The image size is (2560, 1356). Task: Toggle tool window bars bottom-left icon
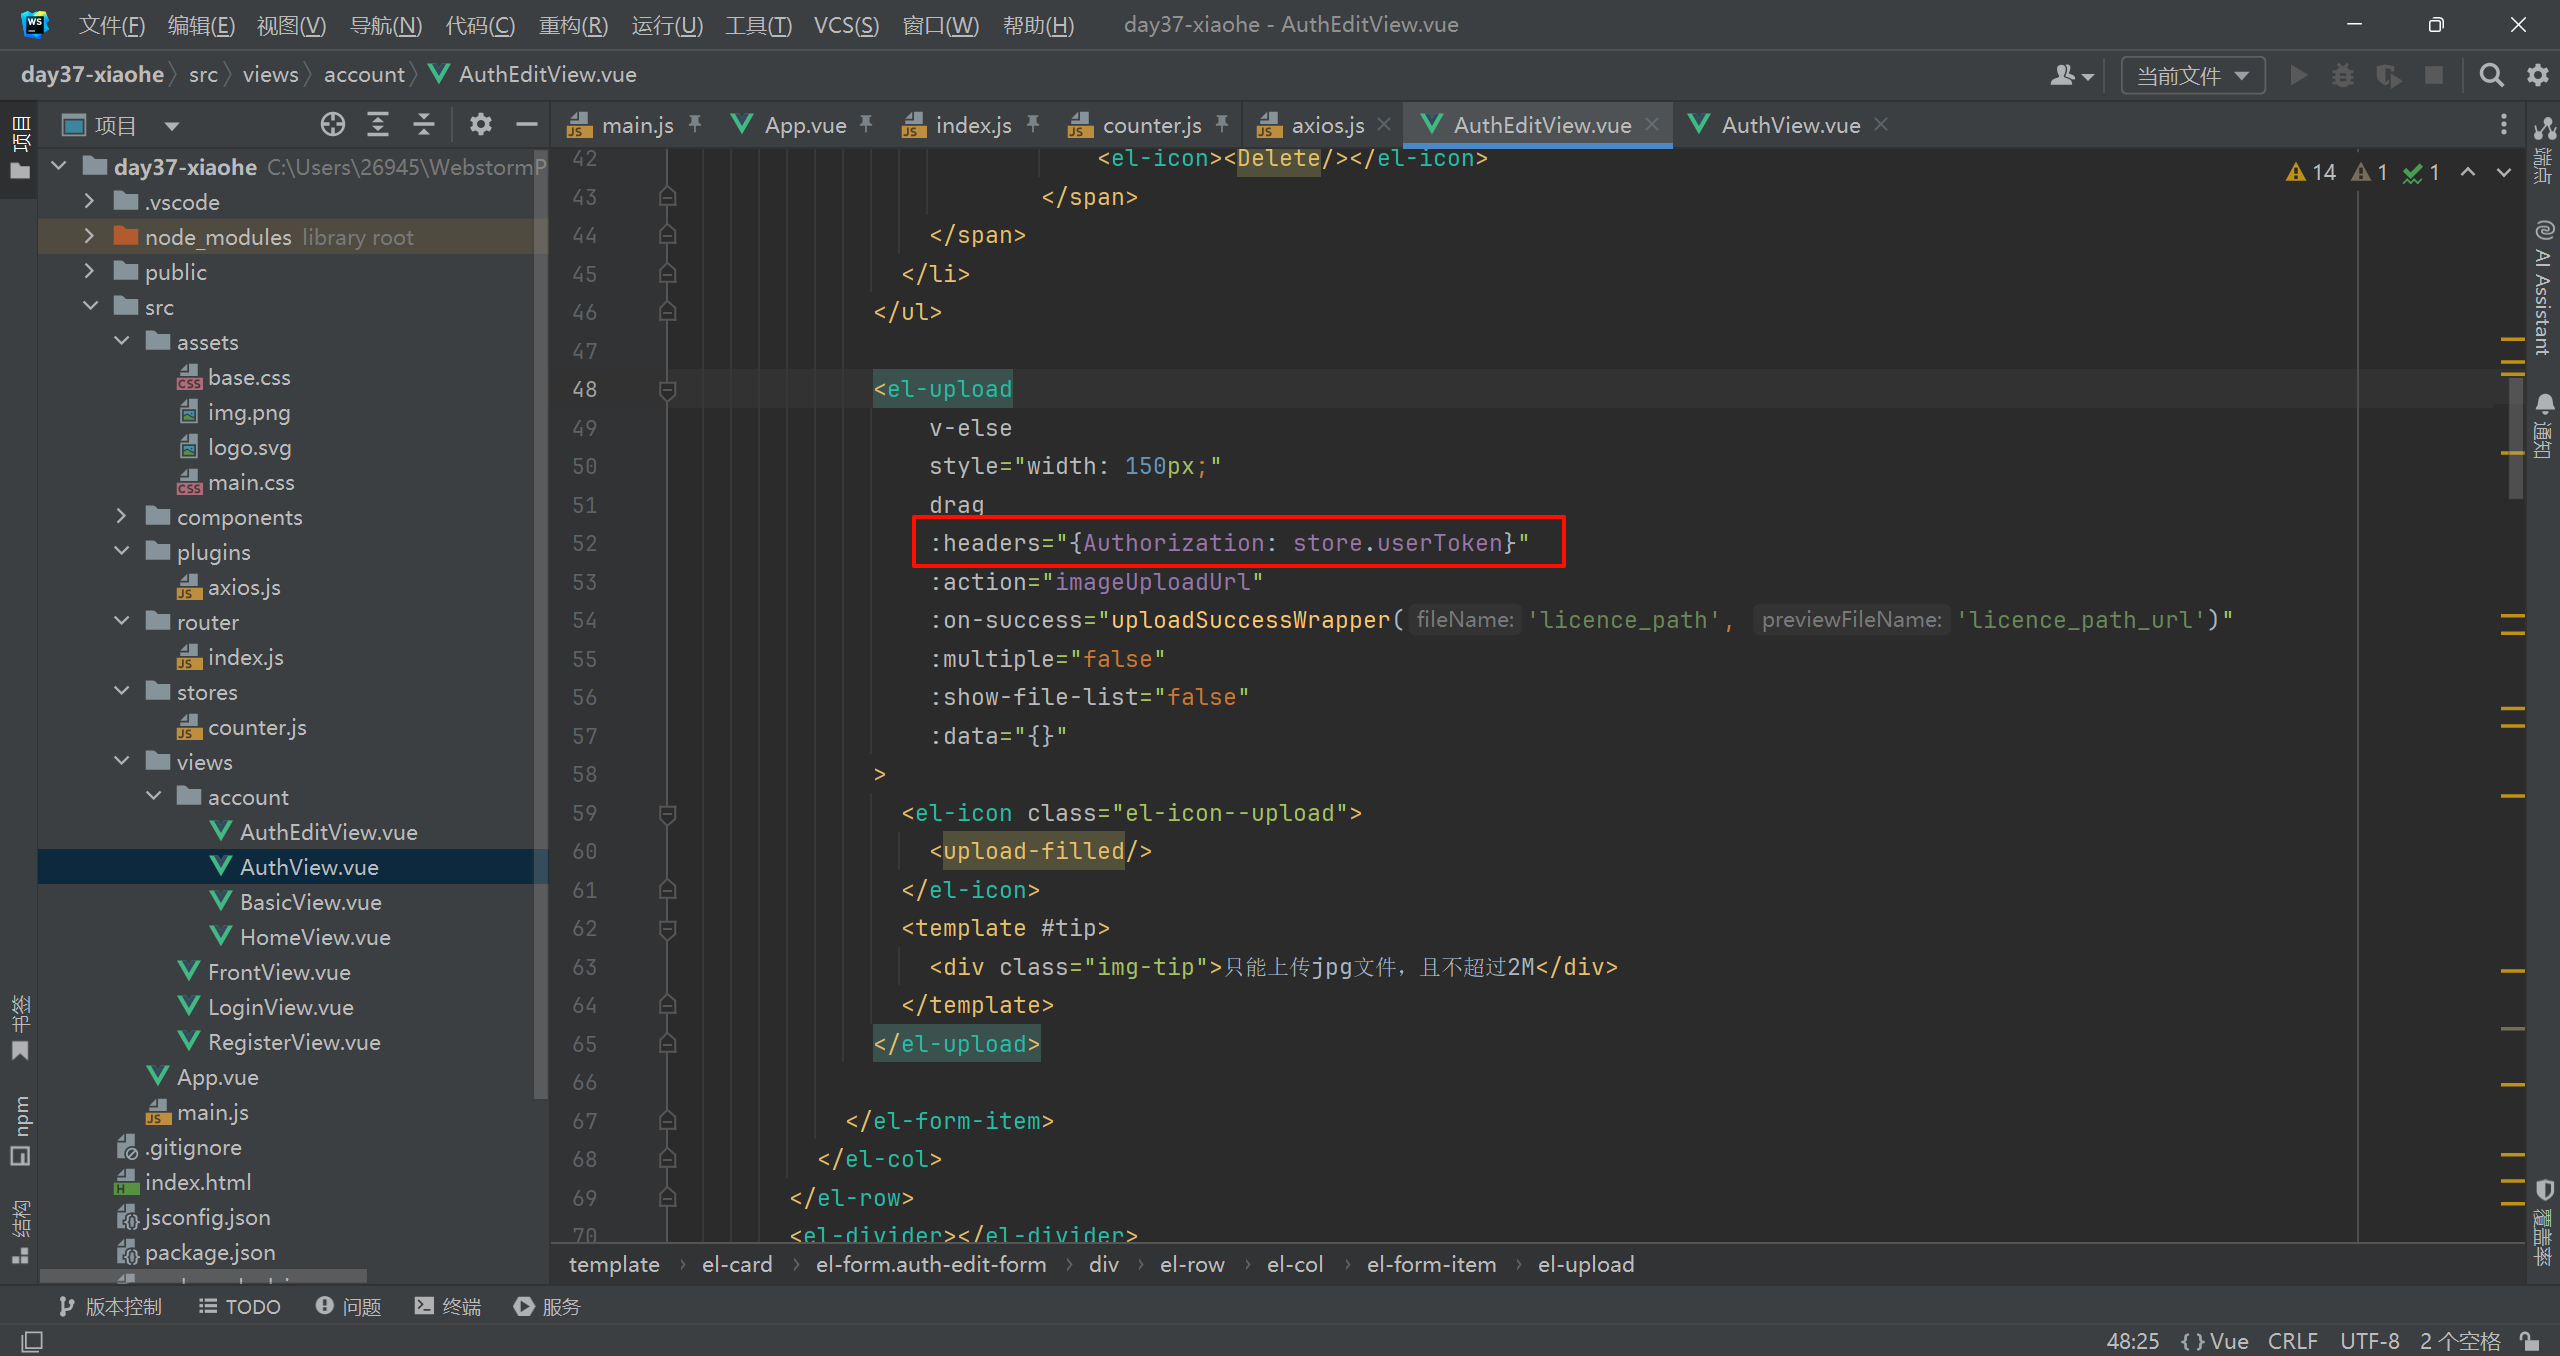[x=32, y=1341]
